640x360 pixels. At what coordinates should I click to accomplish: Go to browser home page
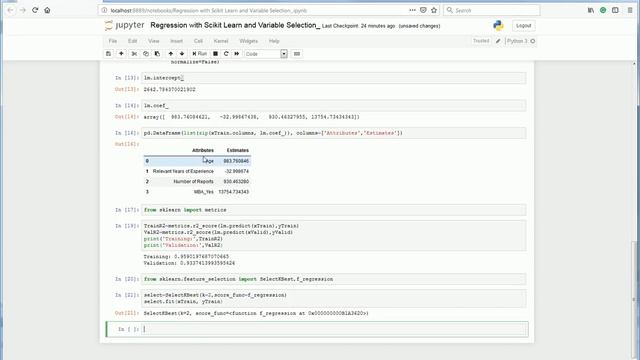47,10
